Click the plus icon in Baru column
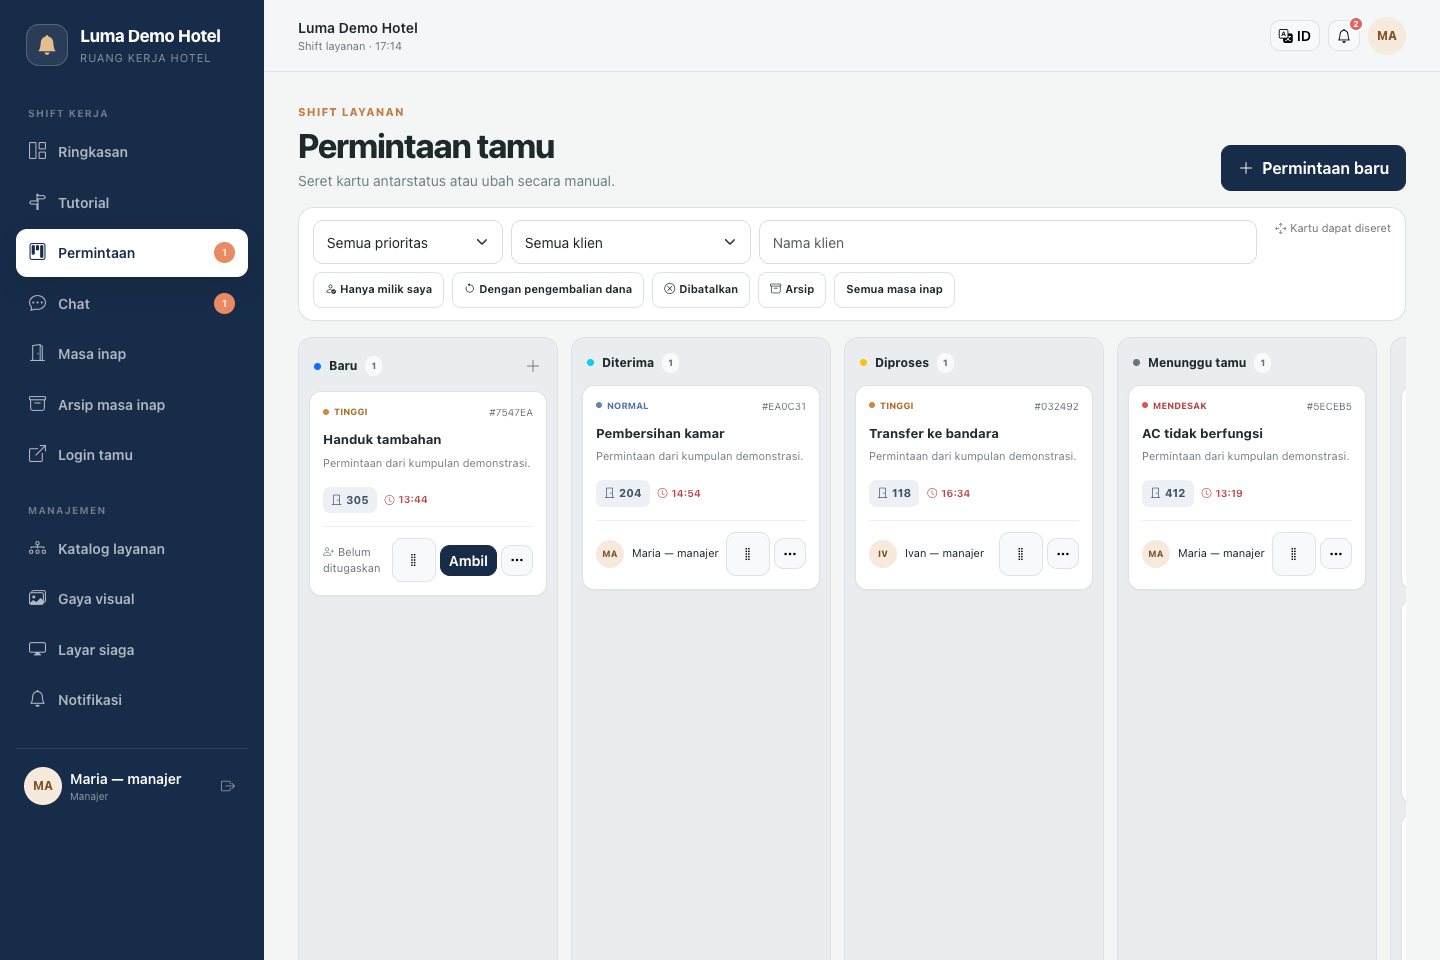 tap(533, 366)
